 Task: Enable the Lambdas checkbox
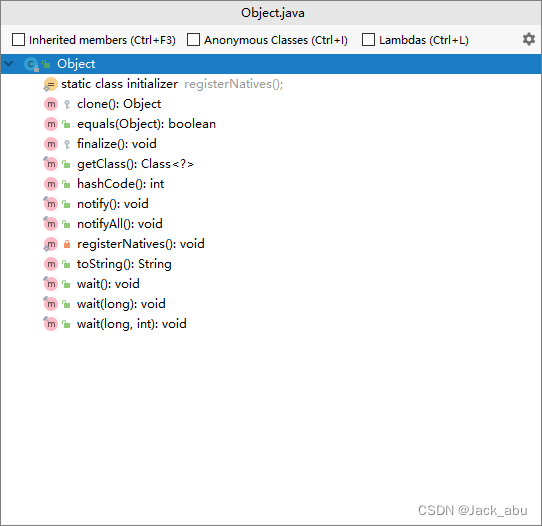pos(368,39)
